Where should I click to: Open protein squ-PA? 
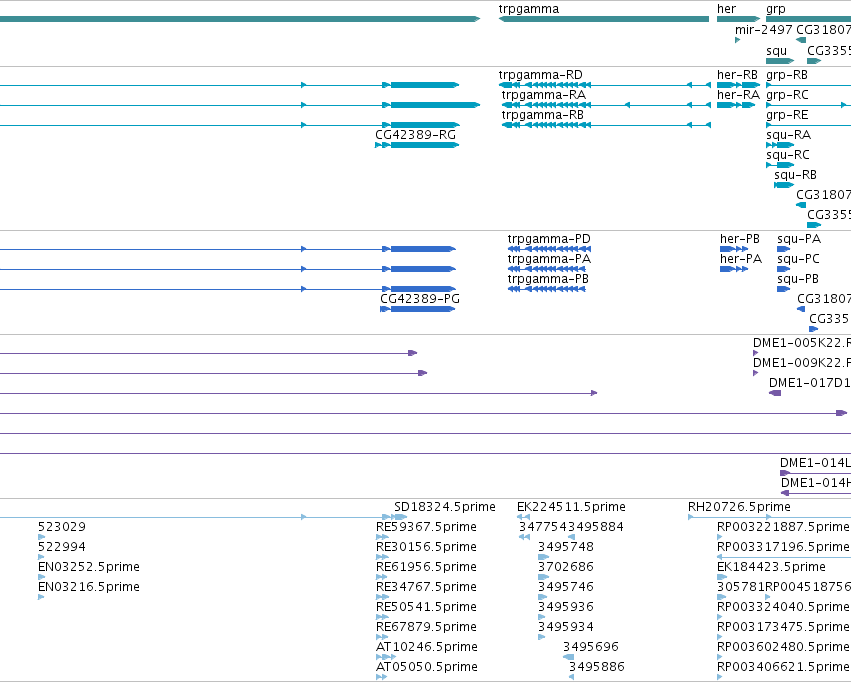(x=799, y=239)
